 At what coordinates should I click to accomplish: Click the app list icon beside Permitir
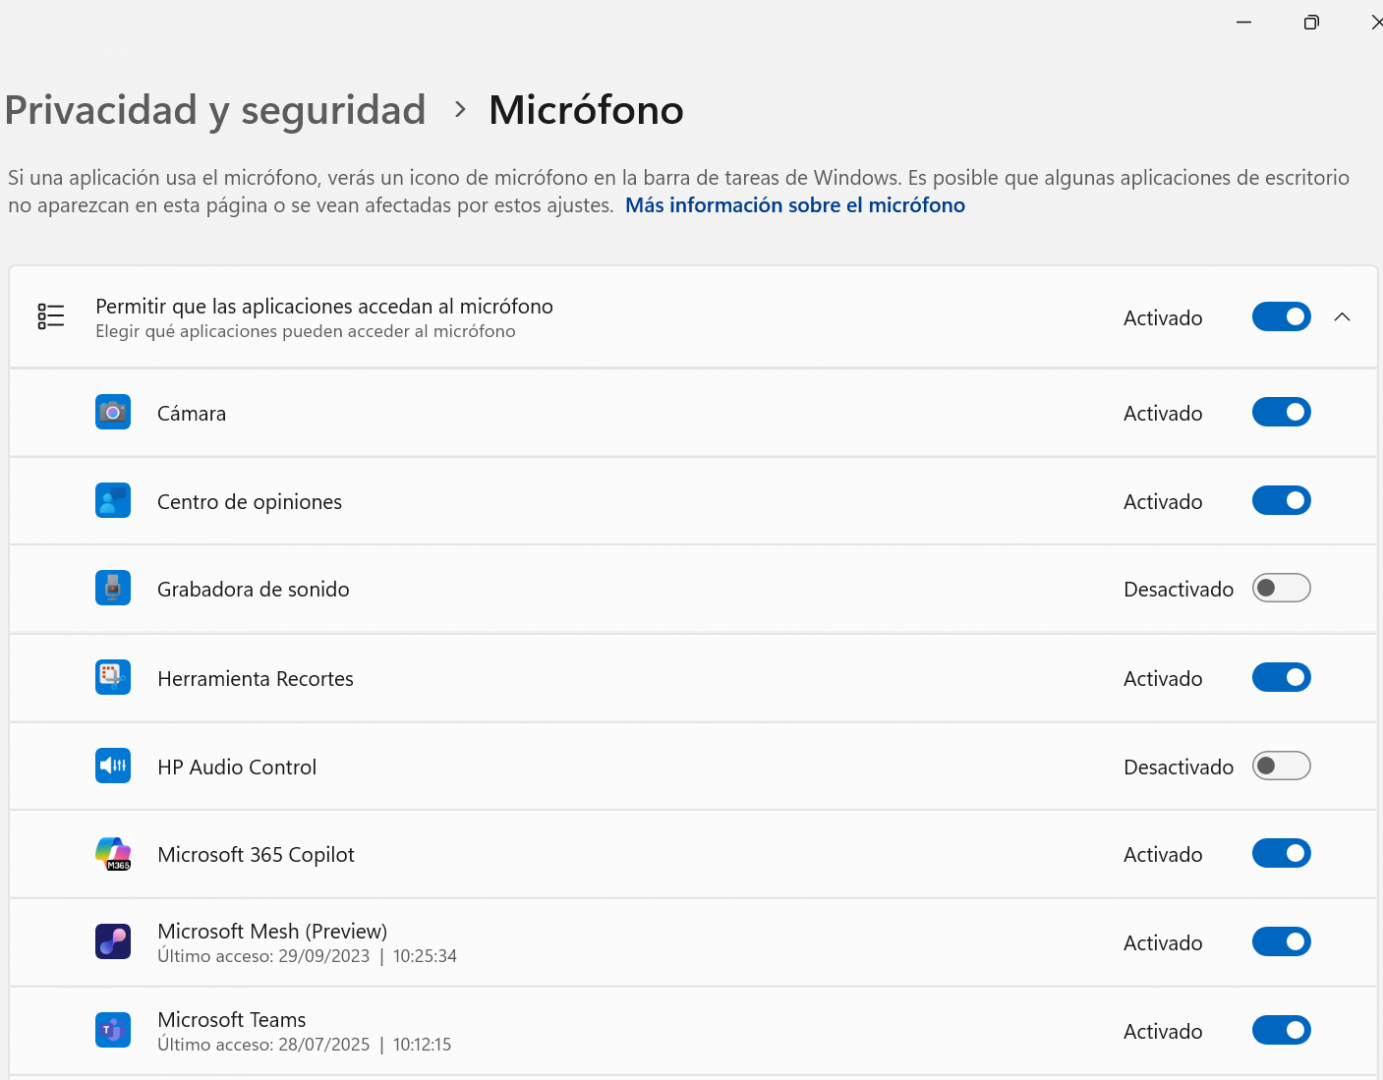tap(51, 317)
